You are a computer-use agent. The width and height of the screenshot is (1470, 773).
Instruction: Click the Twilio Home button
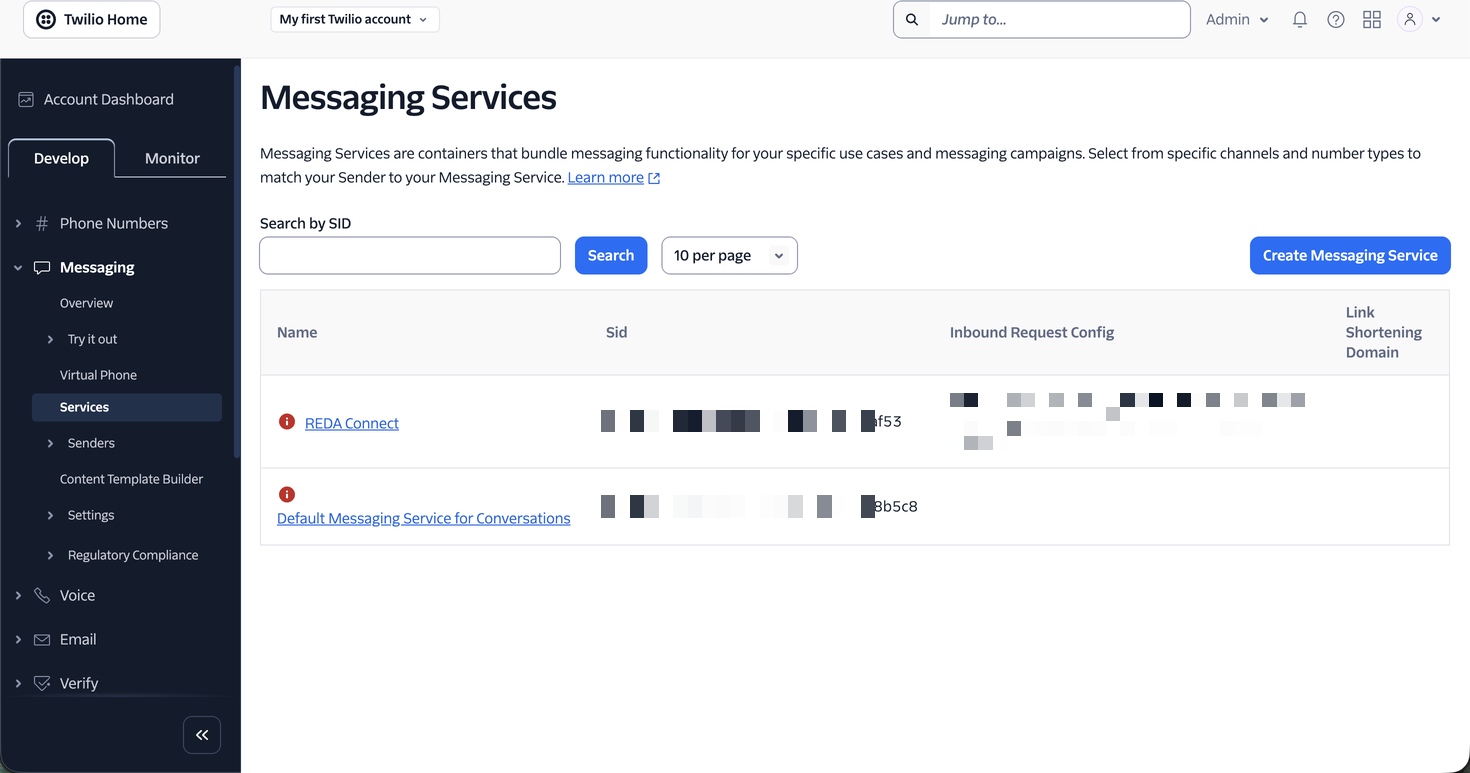92,19
